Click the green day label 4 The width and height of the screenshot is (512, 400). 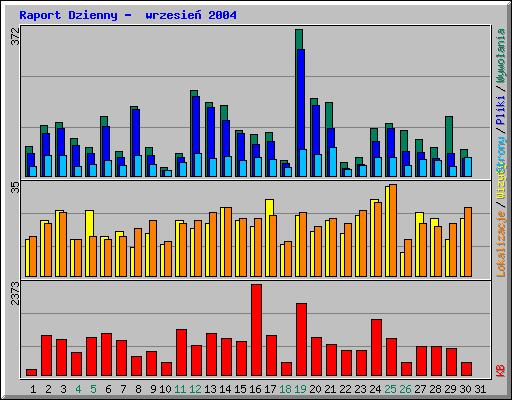click(78, 389)
